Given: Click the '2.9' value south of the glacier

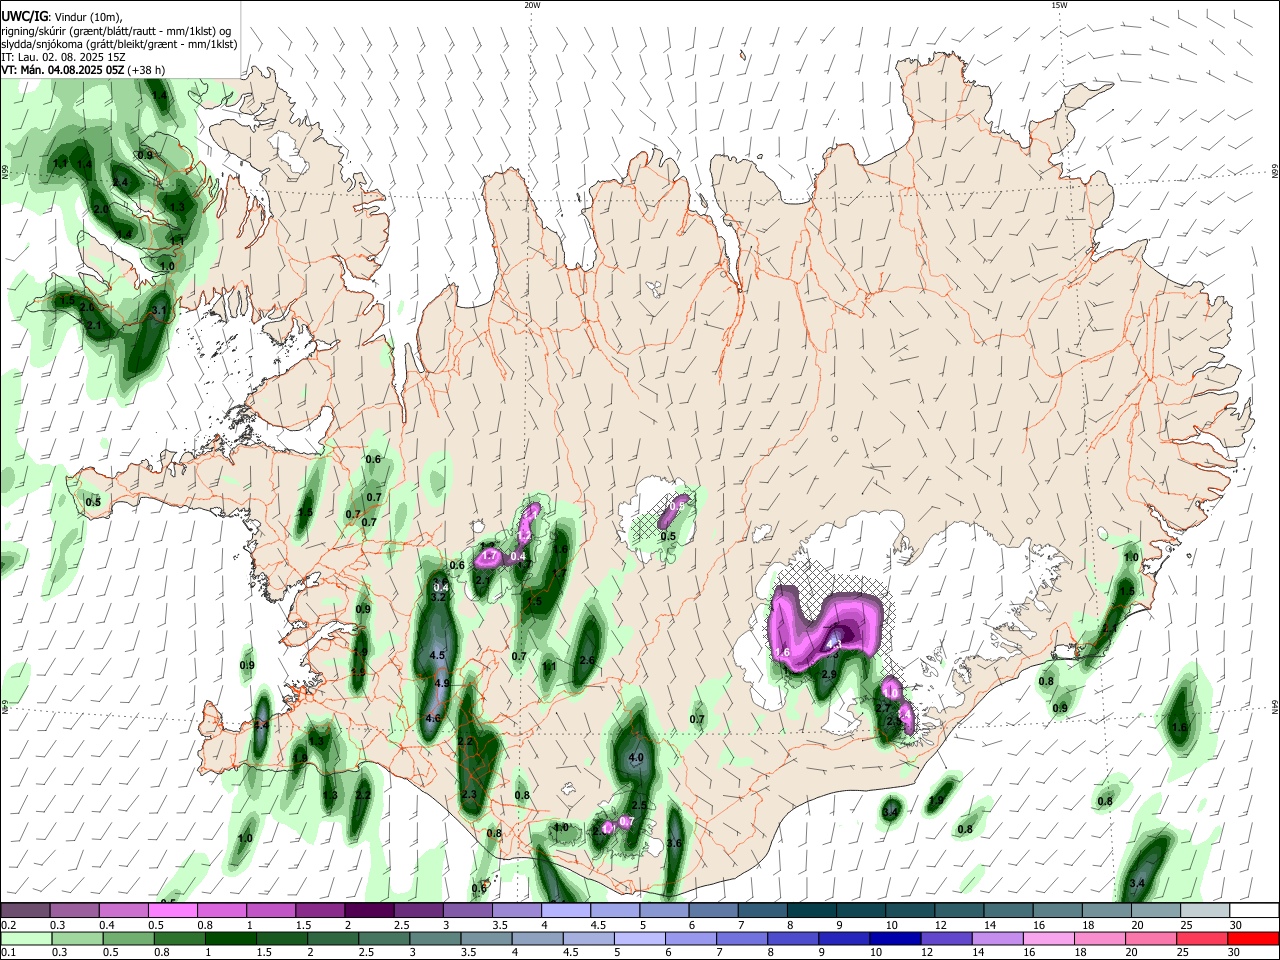Looking at the screenshot, I should [x=829, y=675].
